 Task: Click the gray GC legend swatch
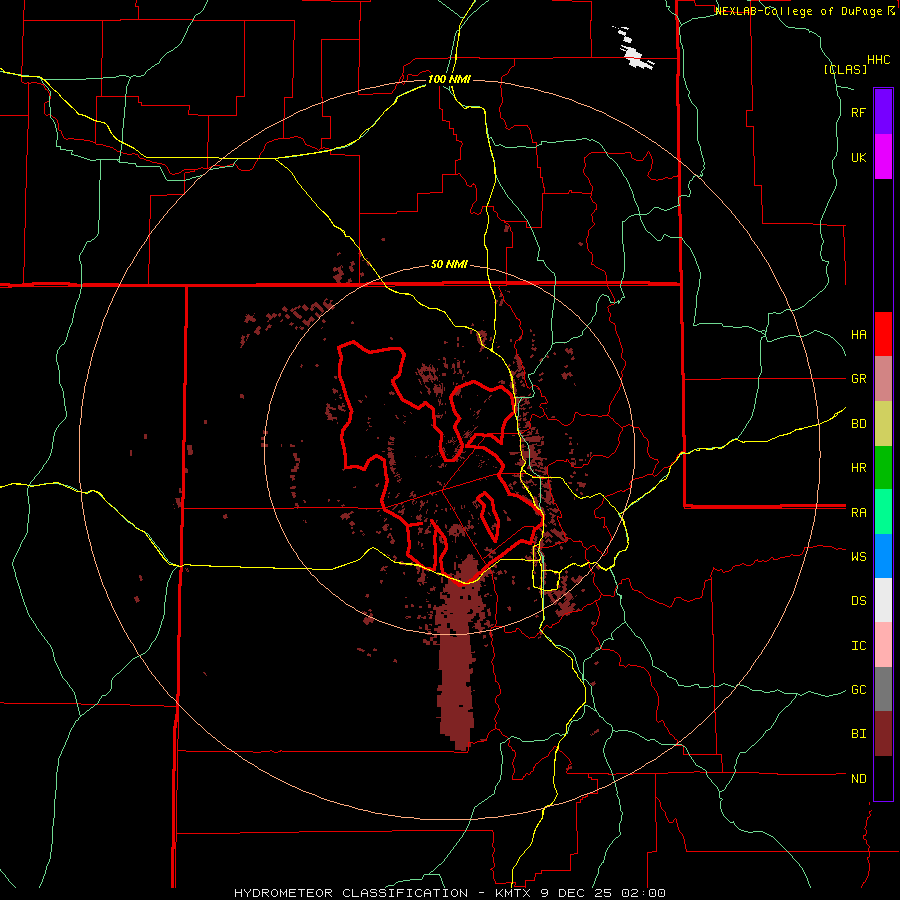pos(883,689)
